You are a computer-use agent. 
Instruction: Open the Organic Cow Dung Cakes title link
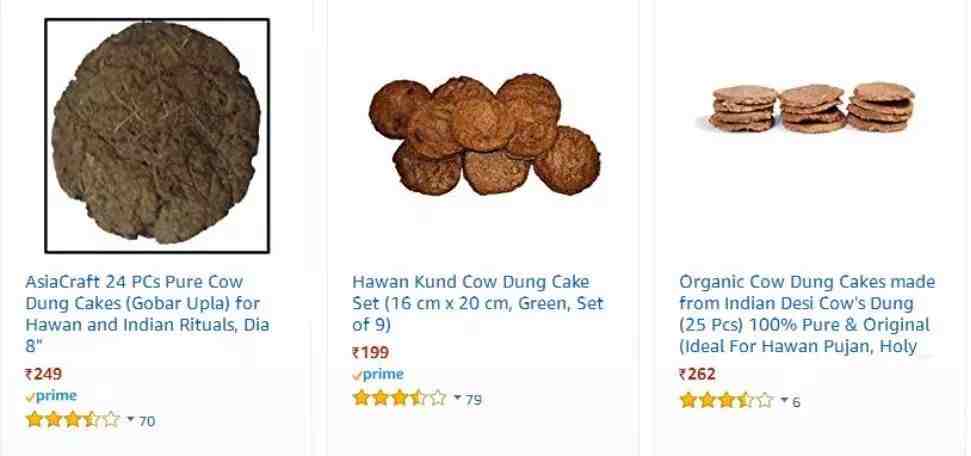tap(805, 314)
